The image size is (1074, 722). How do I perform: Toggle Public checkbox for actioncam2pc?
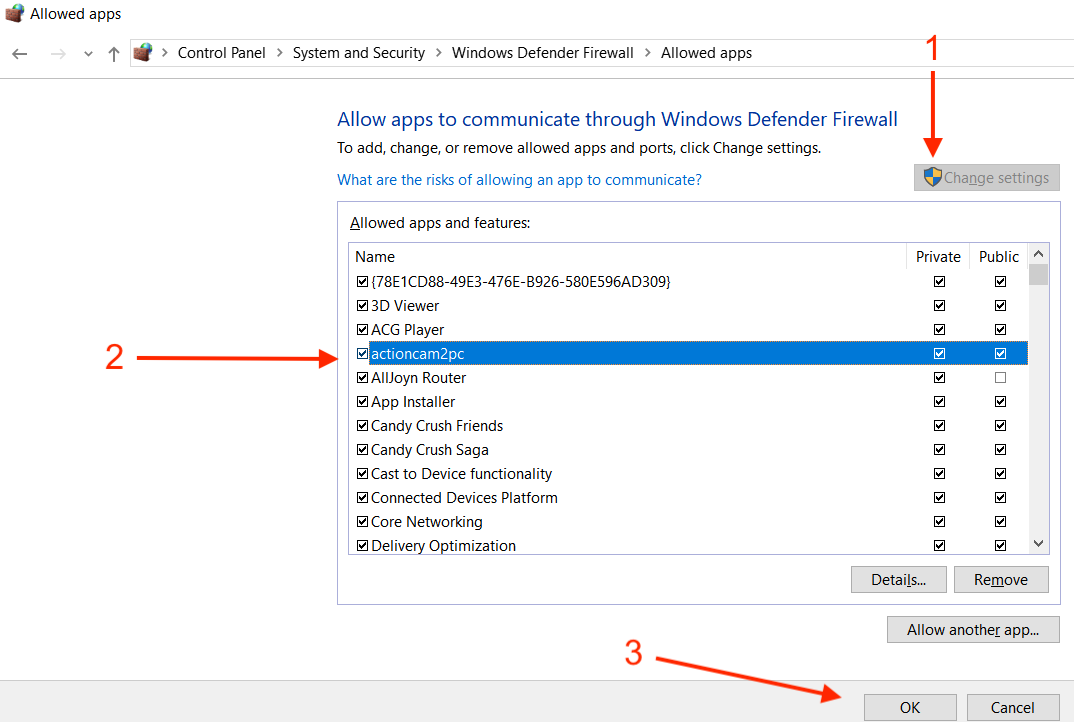tap(1001, 353)
